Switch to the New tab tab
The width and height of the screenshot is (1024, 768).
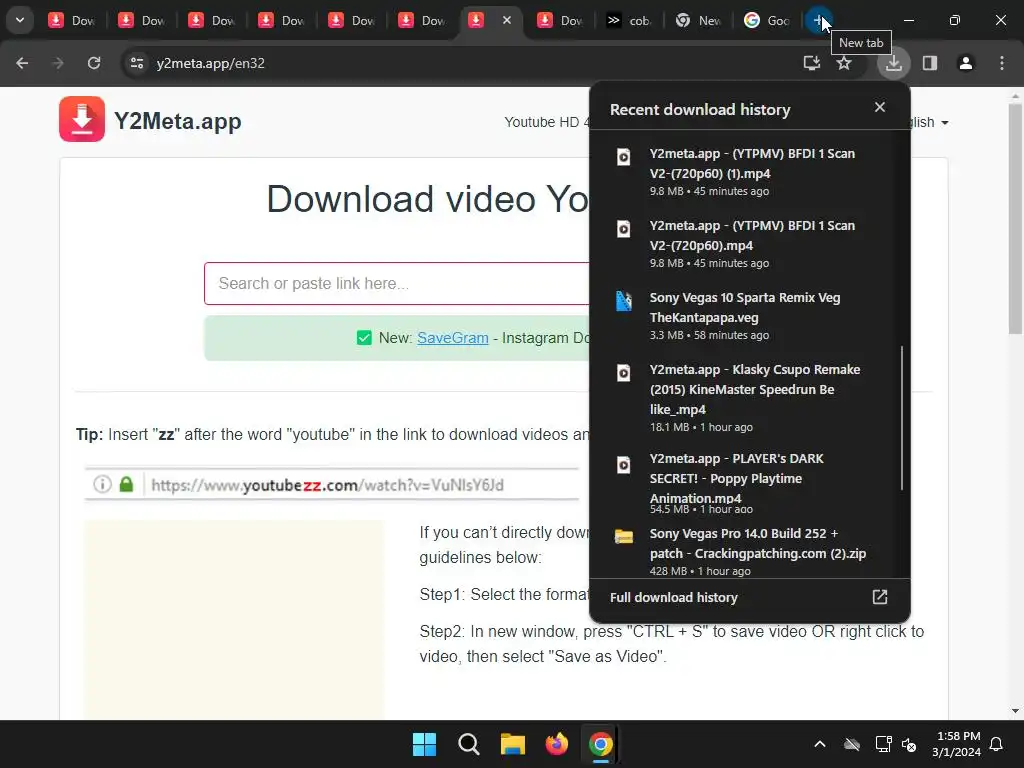[698, 20]
